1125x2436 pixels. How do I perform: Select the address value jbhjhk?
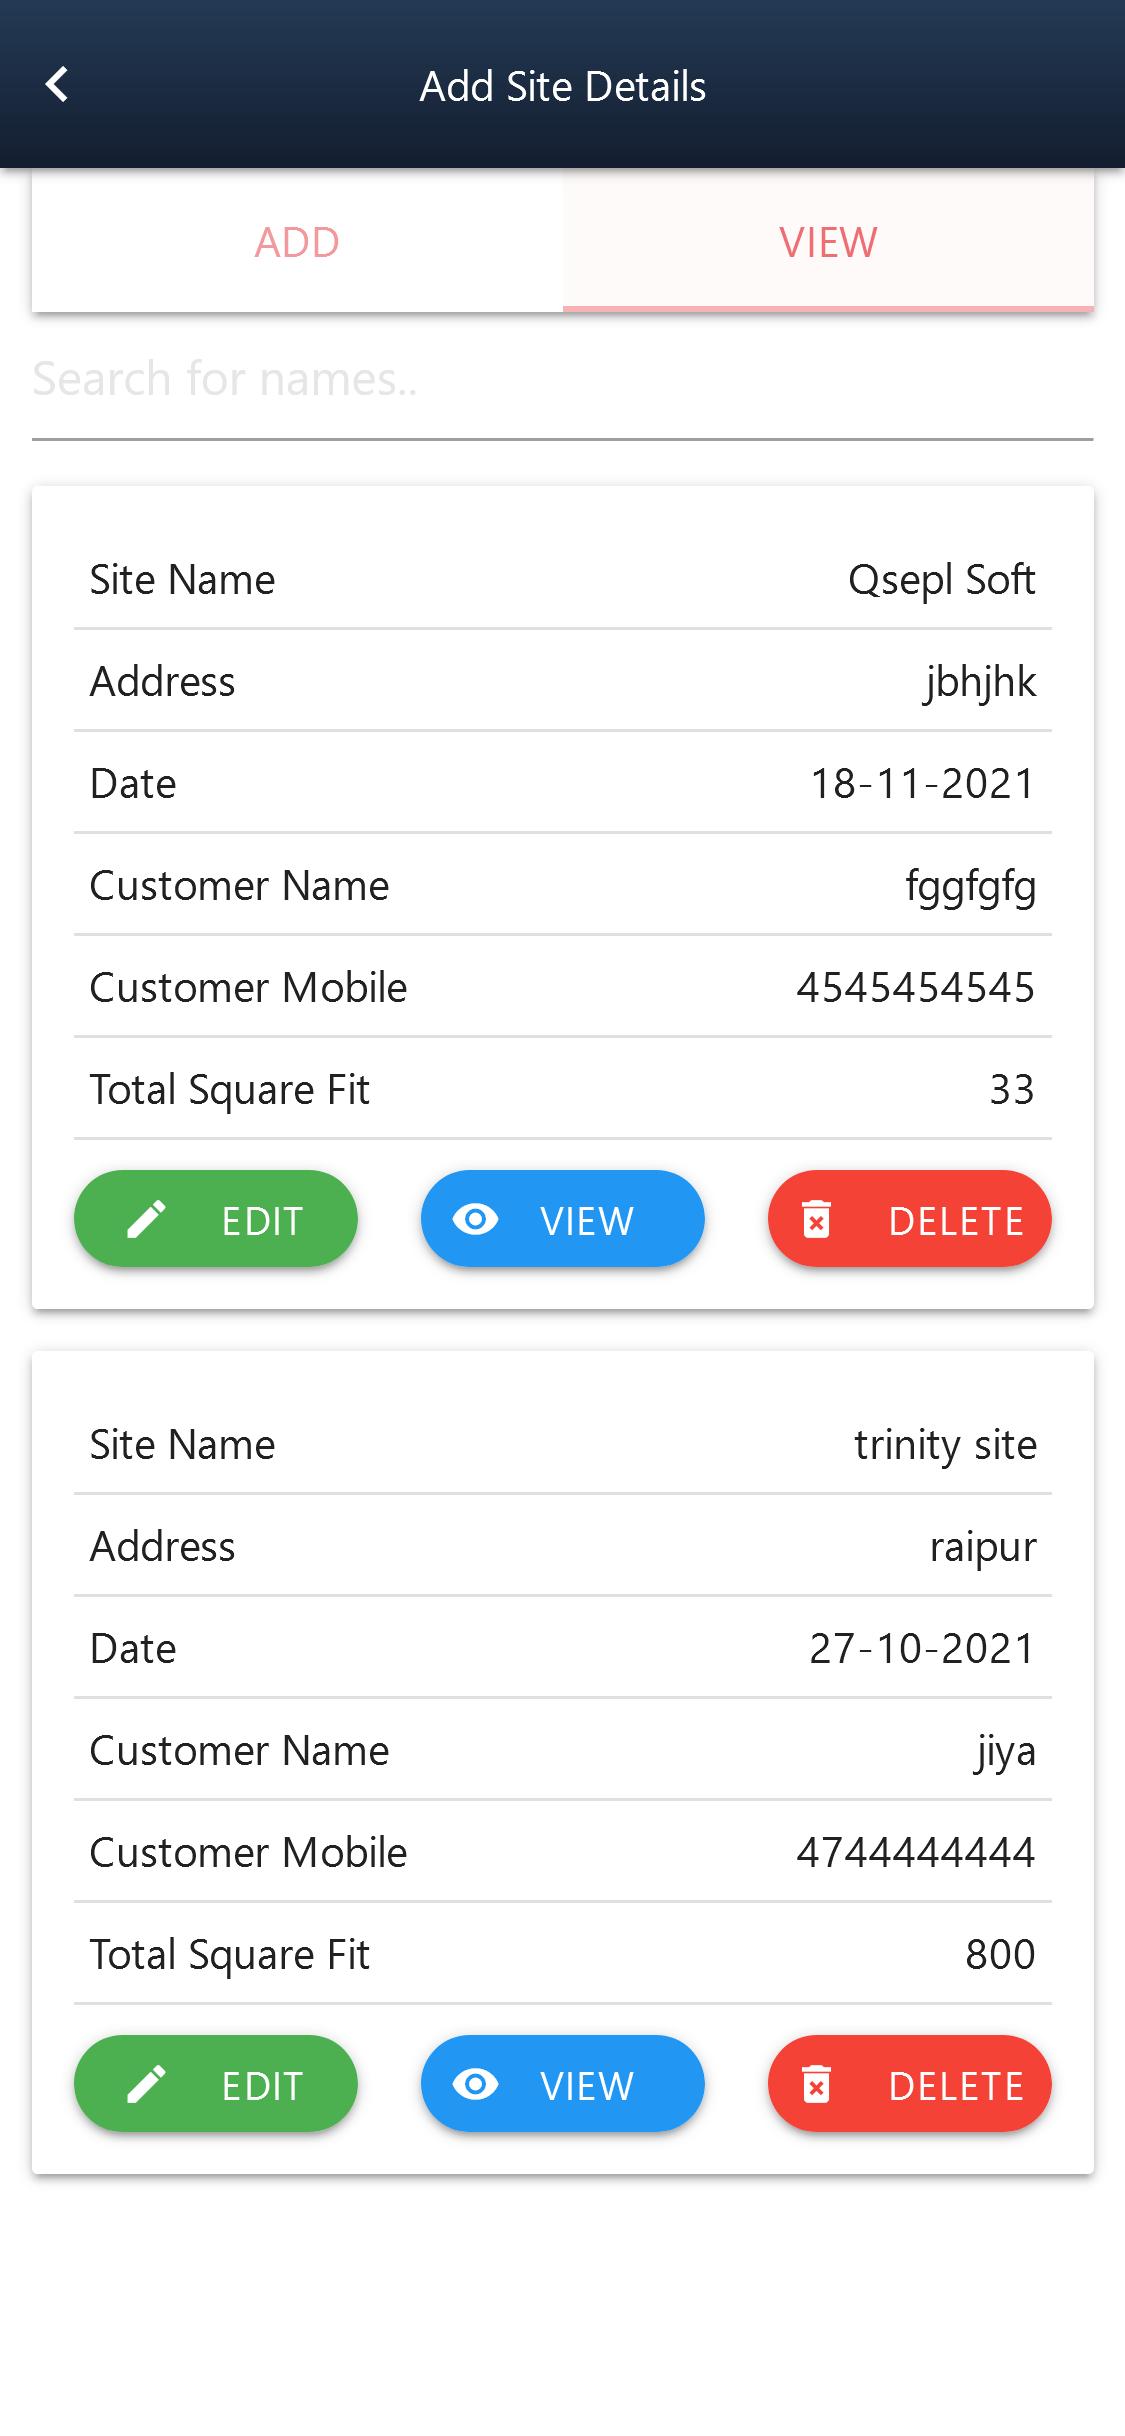980,683
